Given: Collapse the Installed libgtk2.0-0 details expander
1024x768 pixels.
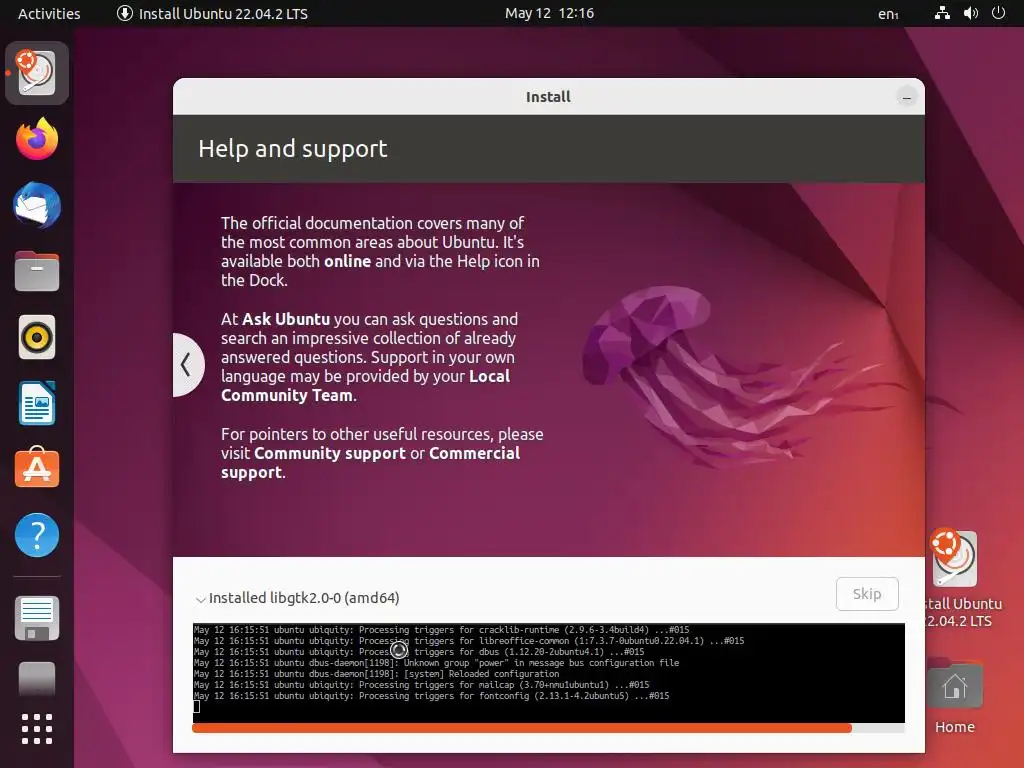Looking at the screenshot, I should point(200,598).
